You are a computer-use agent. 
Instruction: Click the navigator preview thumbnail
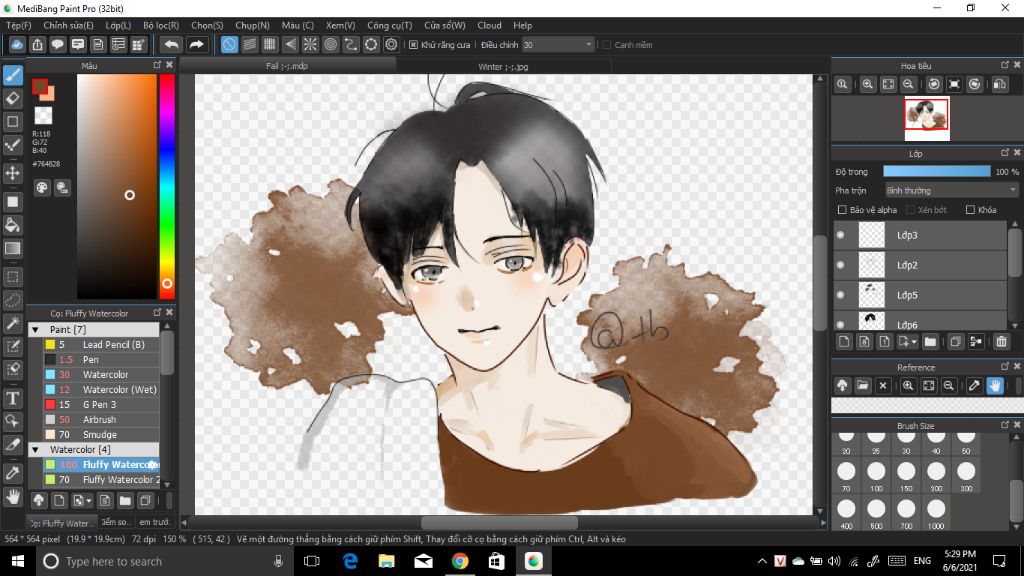point(927,118)
